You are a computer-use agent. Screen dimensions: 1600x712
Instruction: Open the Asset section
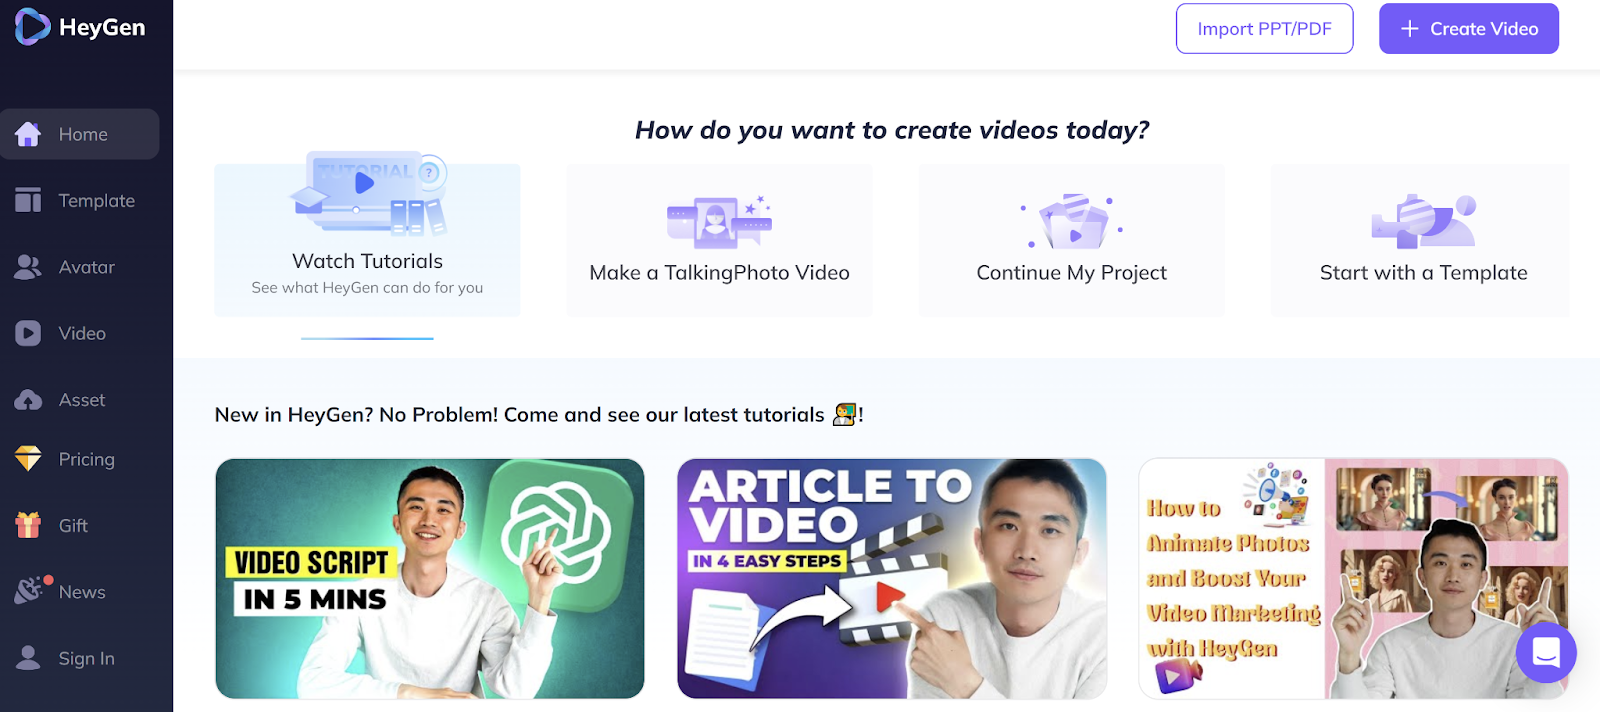(80, 400)
